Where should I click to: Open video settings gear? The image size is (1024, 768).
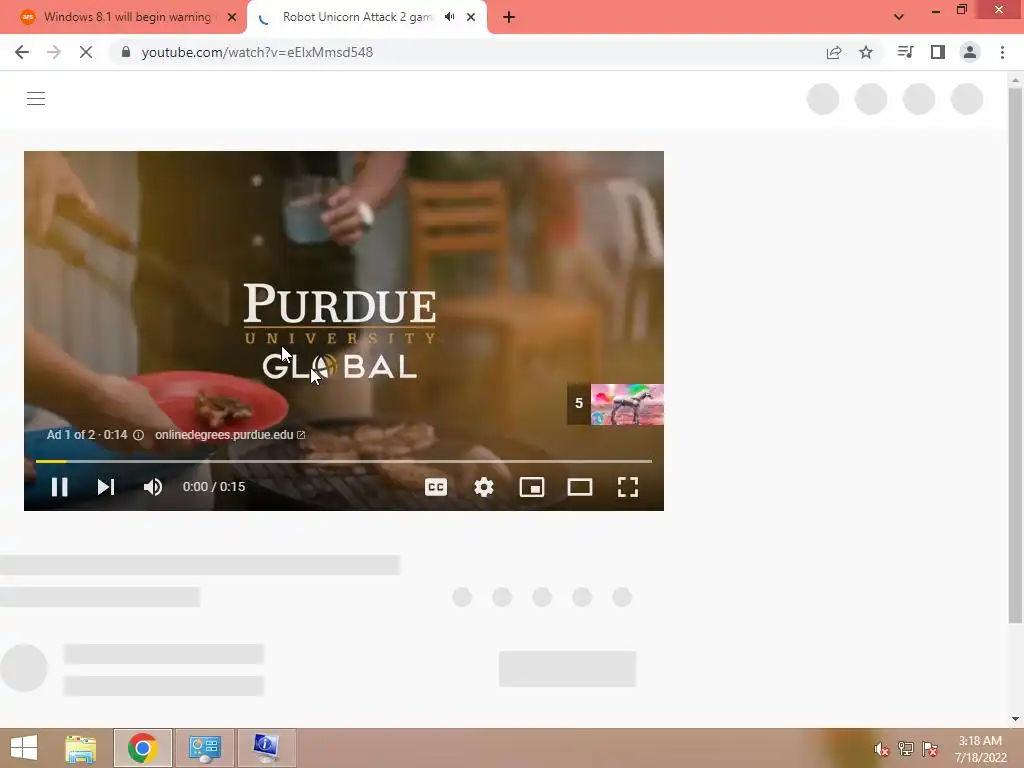pos(484,487)
